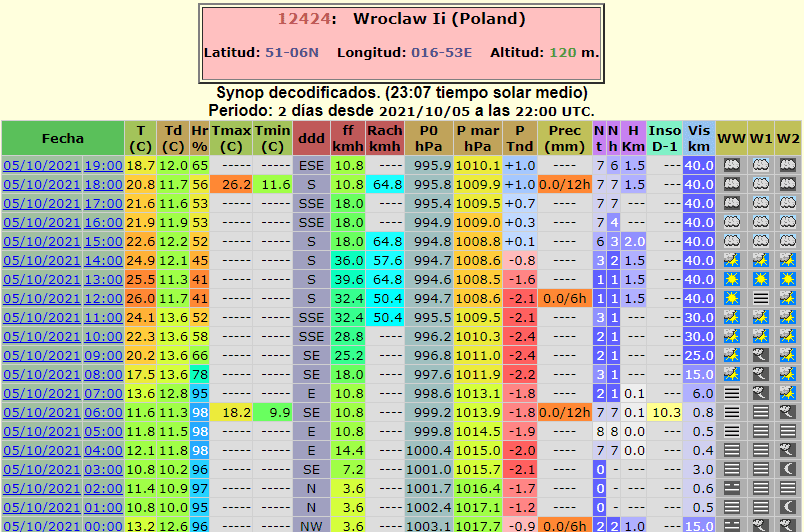Click the wind speed value 39.6

348,279
